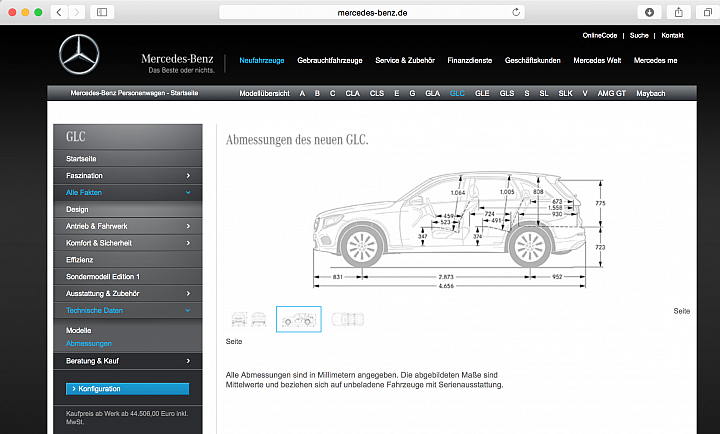
Task: Show the top view thumbnail
Action: [348, 319]
